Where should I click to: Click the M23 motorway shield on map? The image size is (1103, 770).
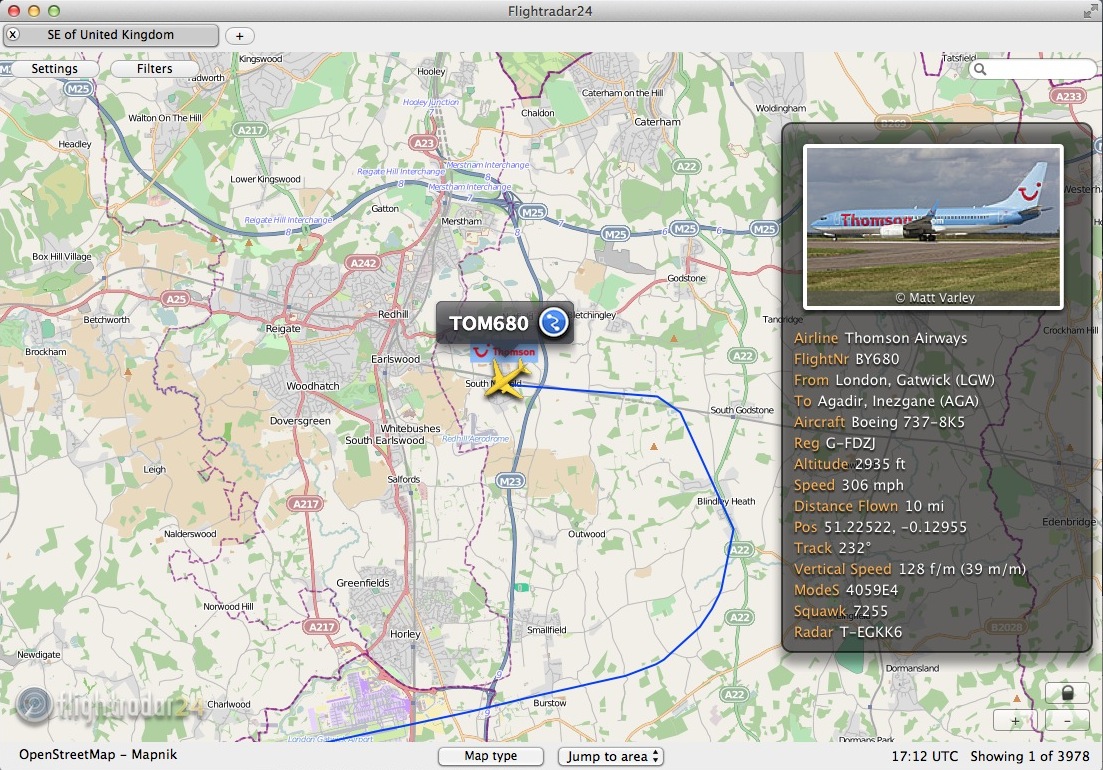[x=510, y=482]
